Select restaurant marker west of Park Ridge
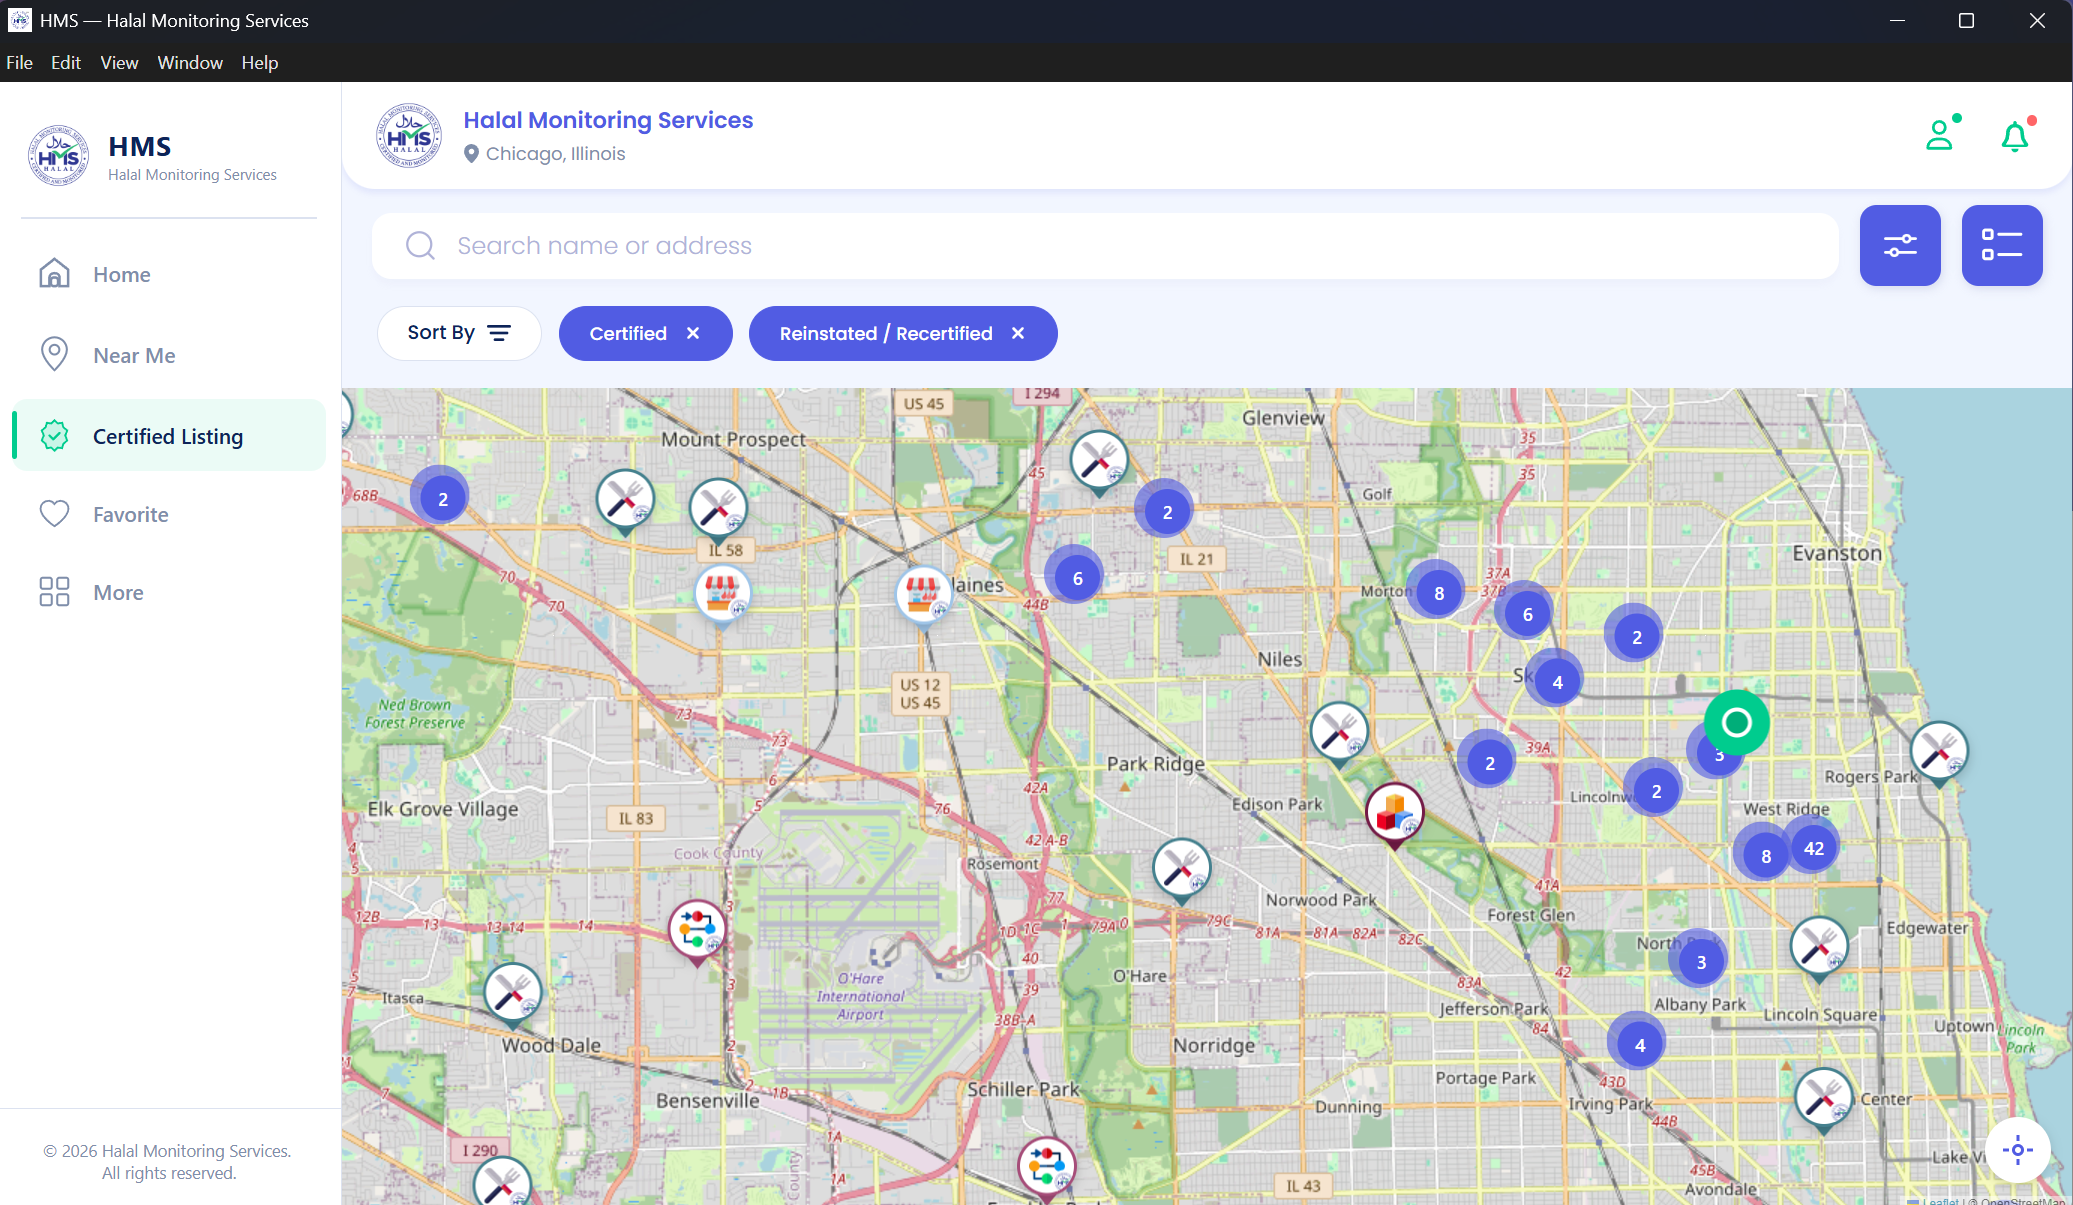 pyautogui.click(x=1338, y=732)
